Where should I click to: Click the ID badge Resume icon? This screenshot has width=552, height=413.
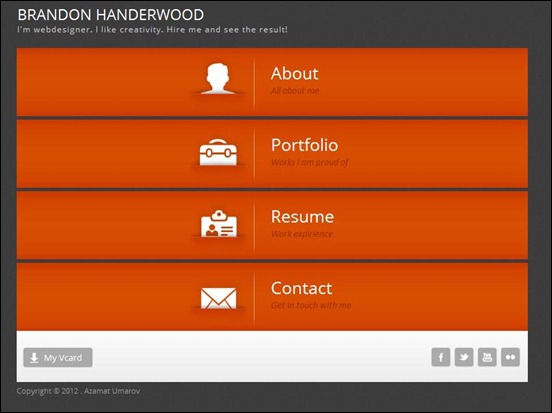click(x=219, y=224)
